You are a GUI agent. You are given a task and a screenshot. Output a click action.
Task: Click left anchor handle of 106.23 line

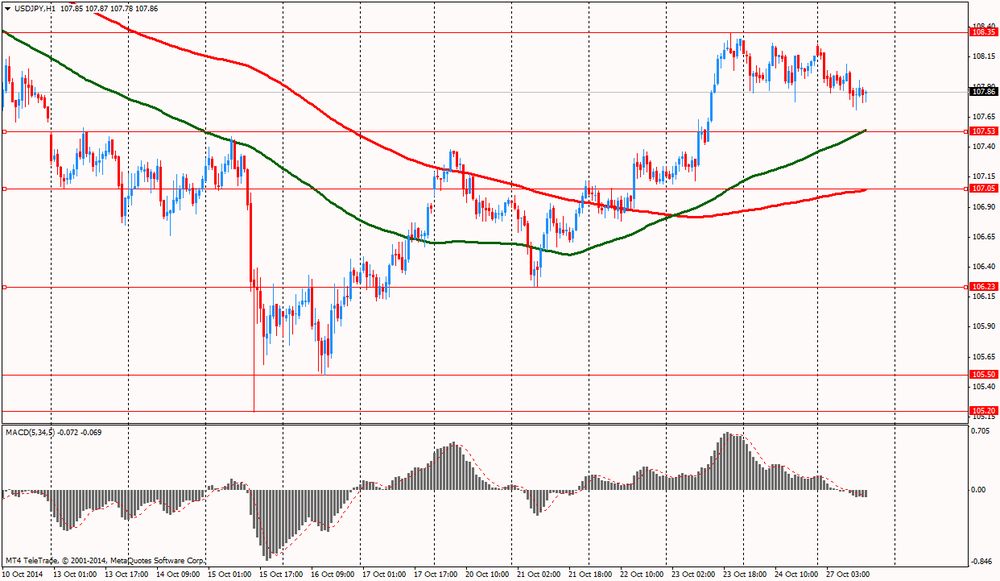point(4,287)
